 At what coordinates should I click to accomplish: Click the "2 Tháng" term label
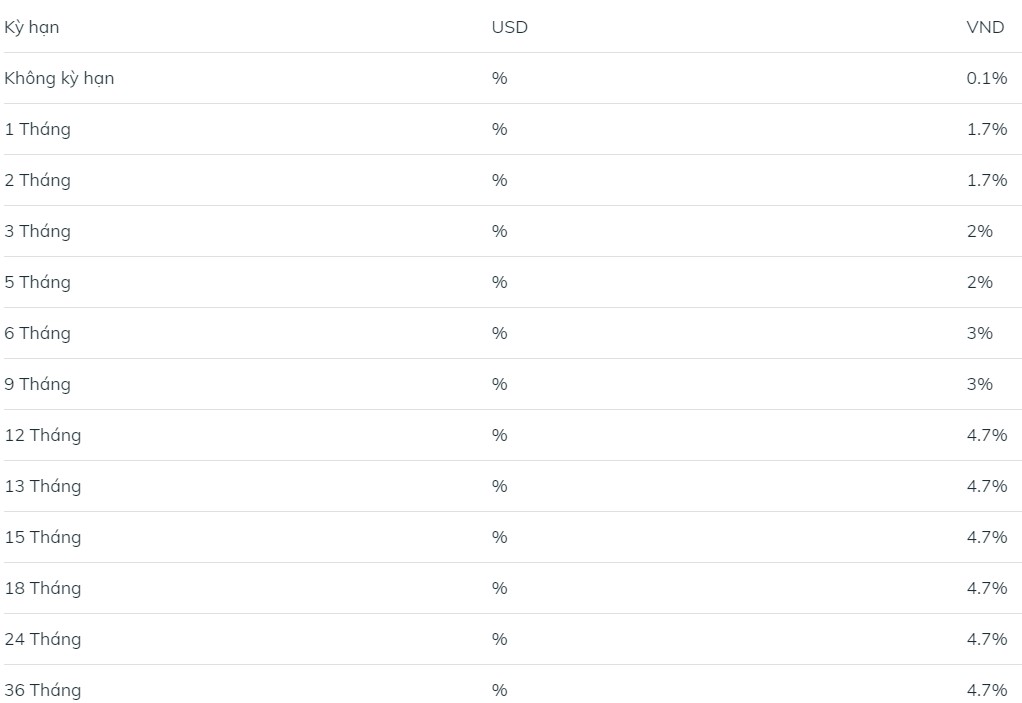point(38,180)
